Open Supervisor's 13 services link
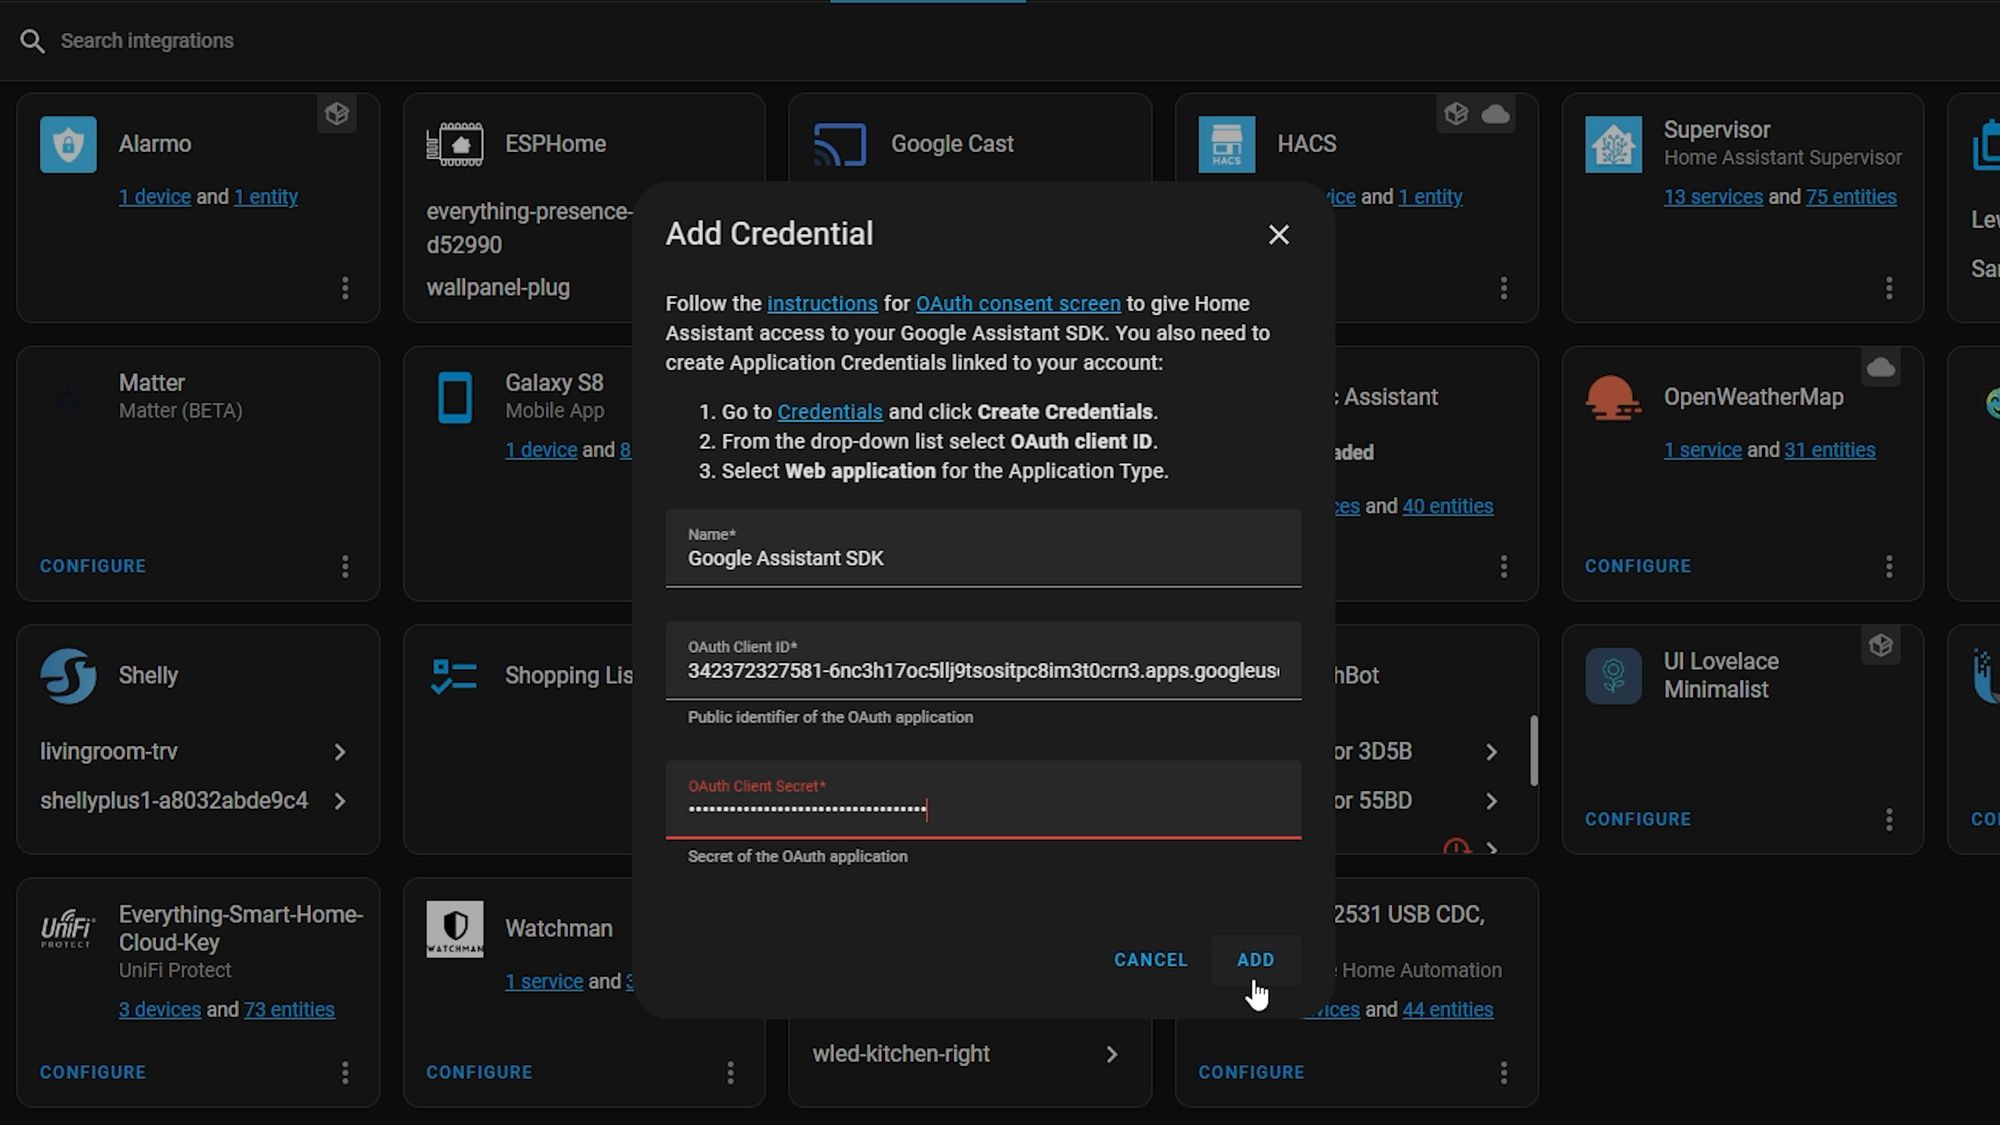 (1713, 197)
